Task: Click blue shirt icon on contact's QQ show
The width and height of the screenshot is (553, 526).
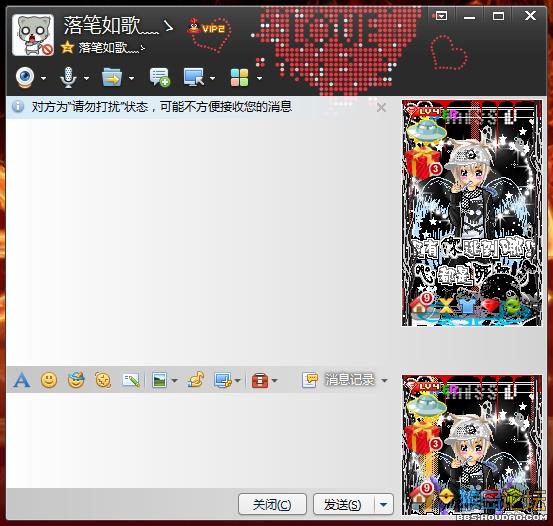Action: [x=468, y=306]
